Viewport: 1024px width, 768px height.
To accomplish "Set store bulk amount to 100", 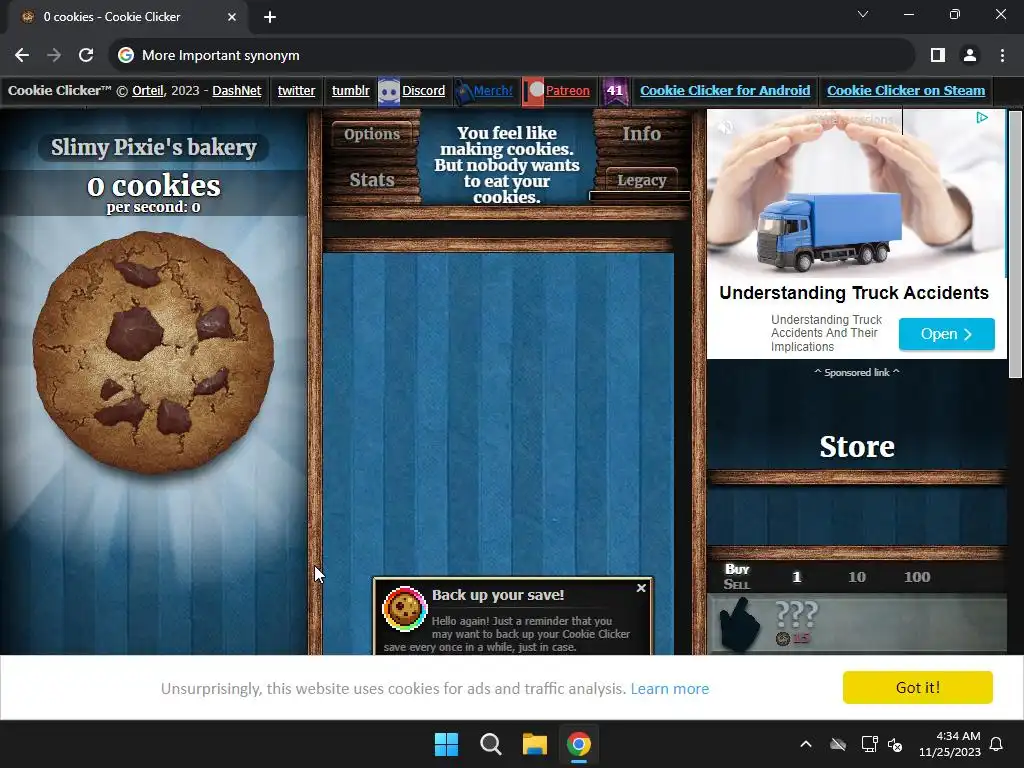I will coord(917,577).
